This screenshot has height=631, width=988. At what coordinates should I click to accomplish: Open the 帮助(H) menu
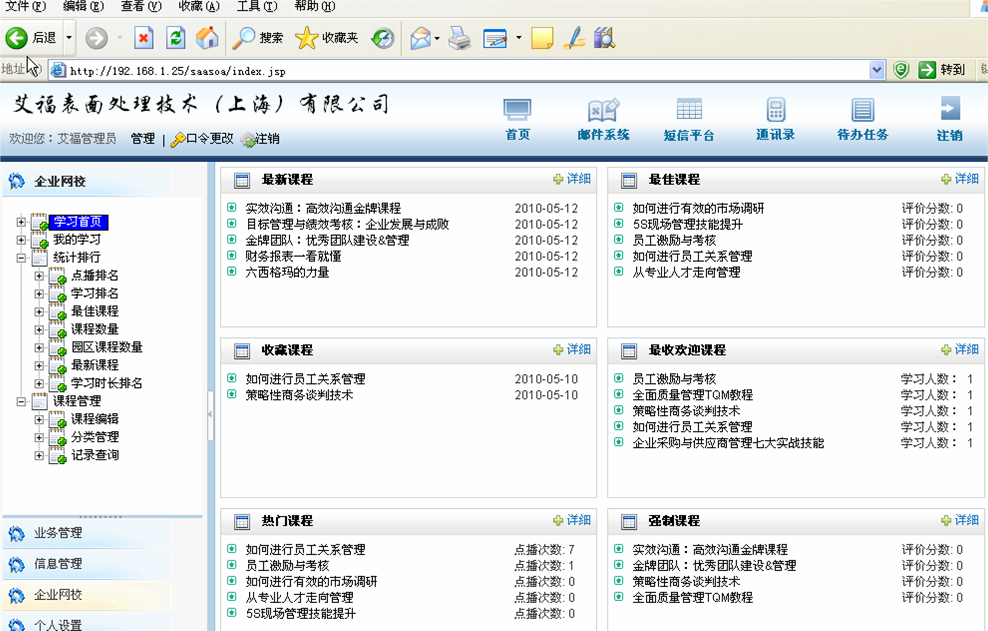(x=314, y=6)
